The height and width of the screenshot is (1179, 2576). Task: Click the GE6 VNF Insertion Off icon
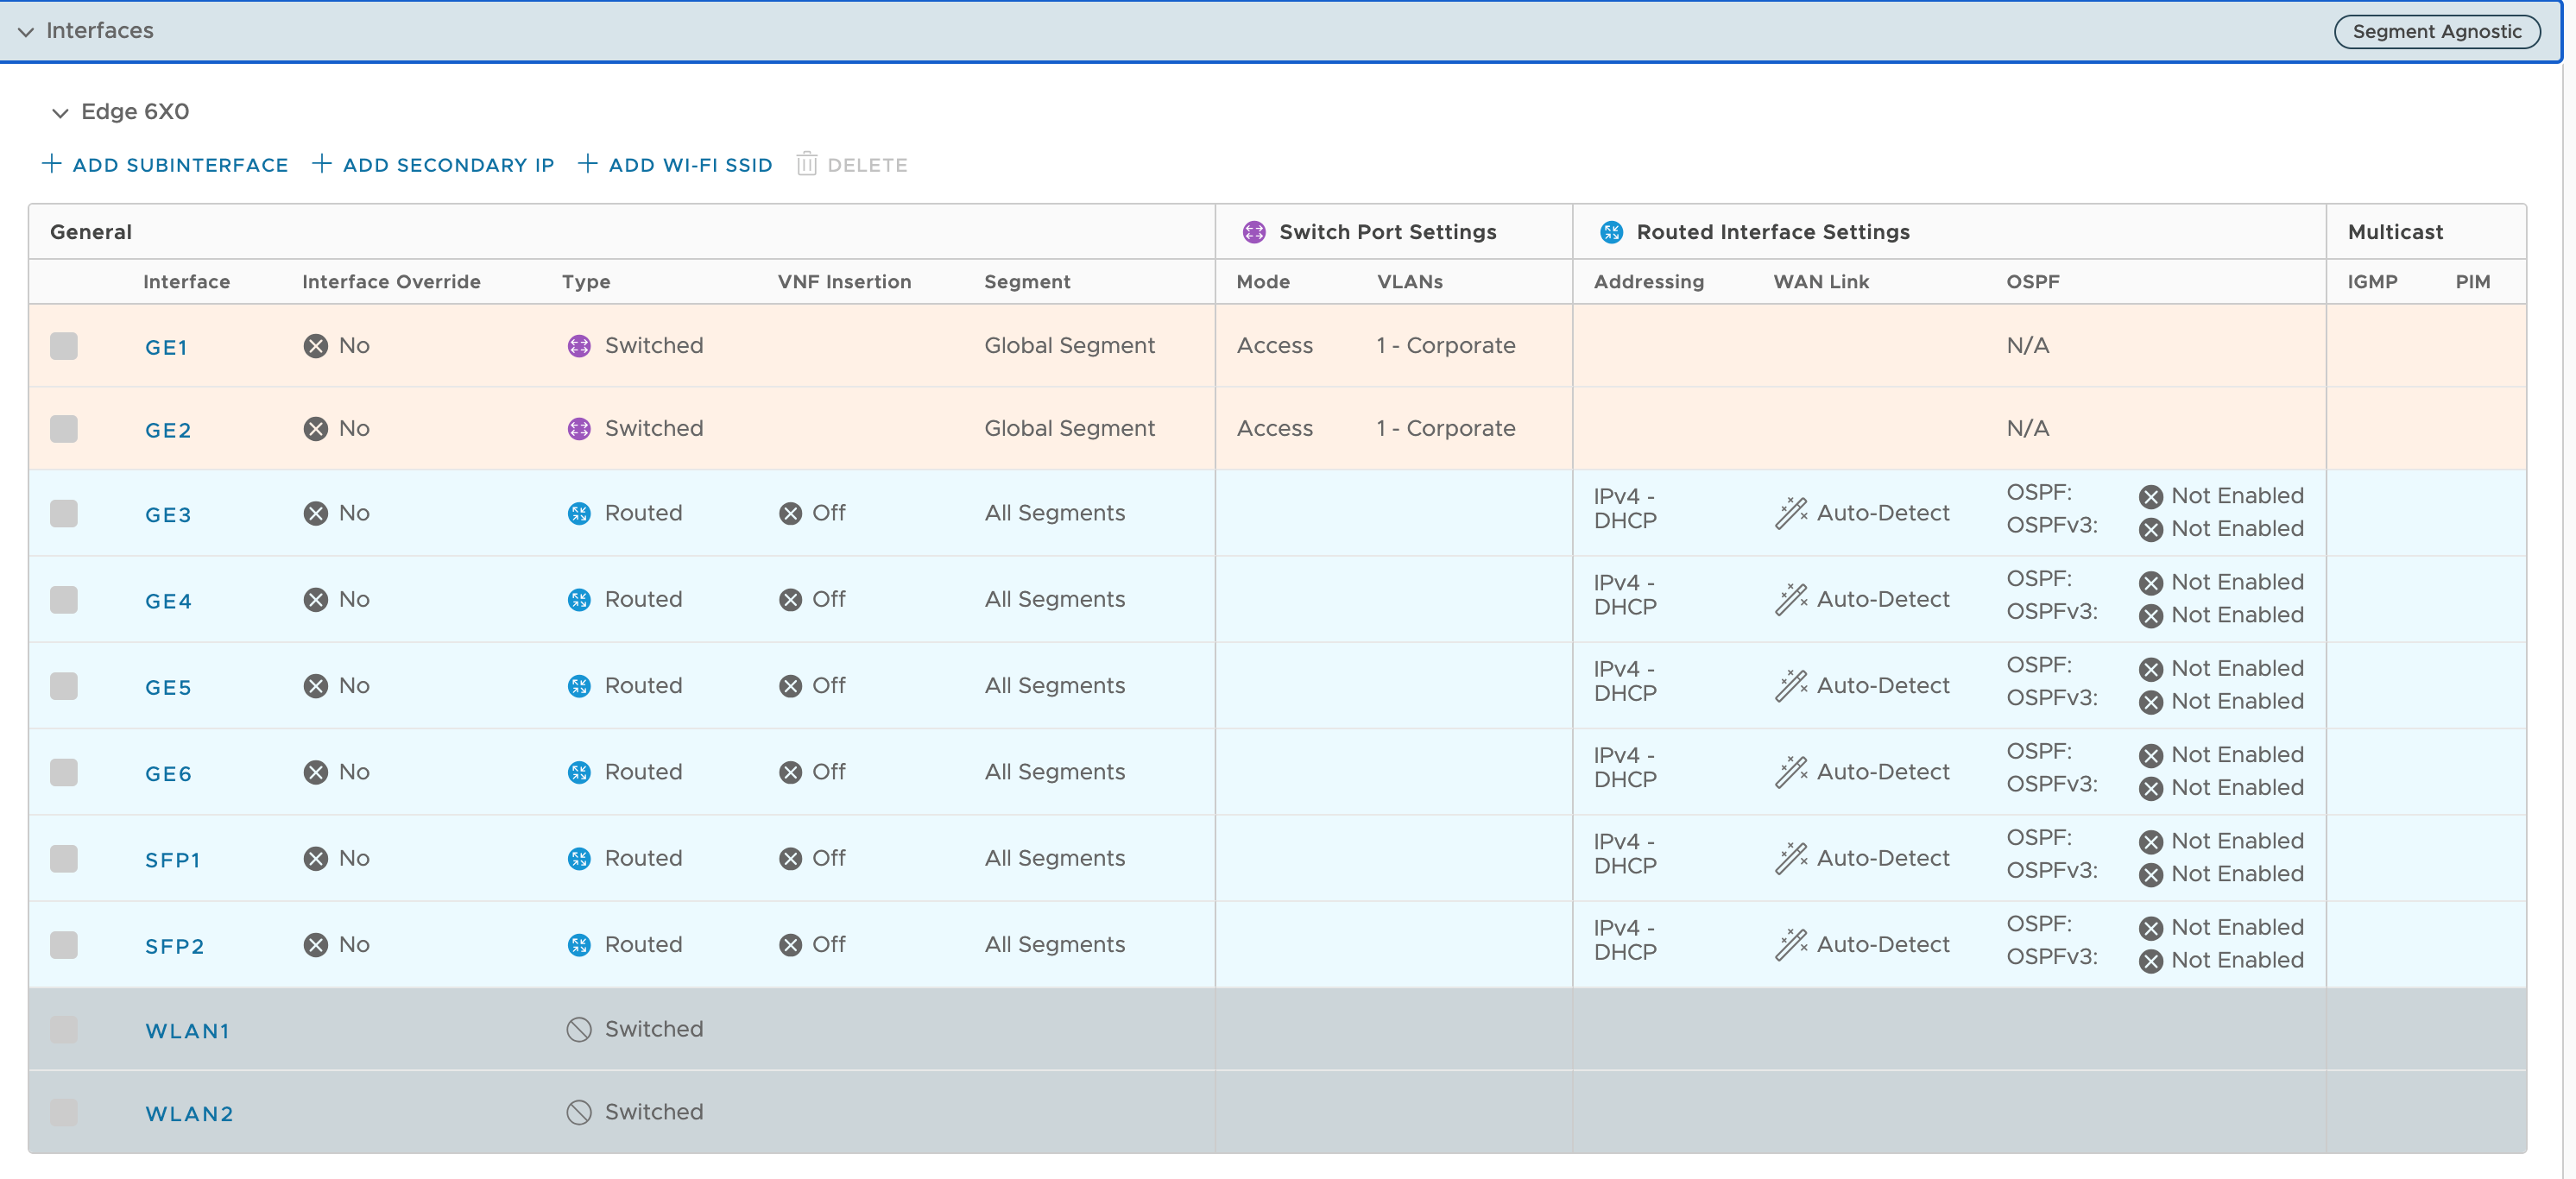(790, 773)
